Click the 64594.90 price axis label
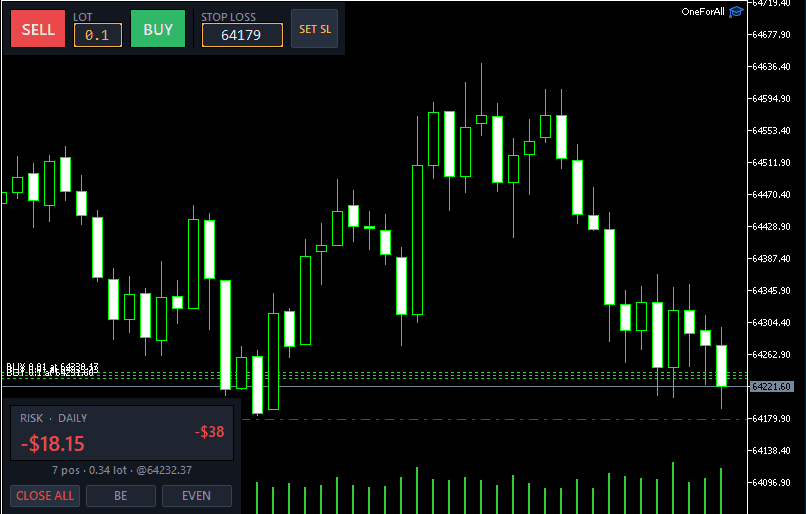 point(771,98)
